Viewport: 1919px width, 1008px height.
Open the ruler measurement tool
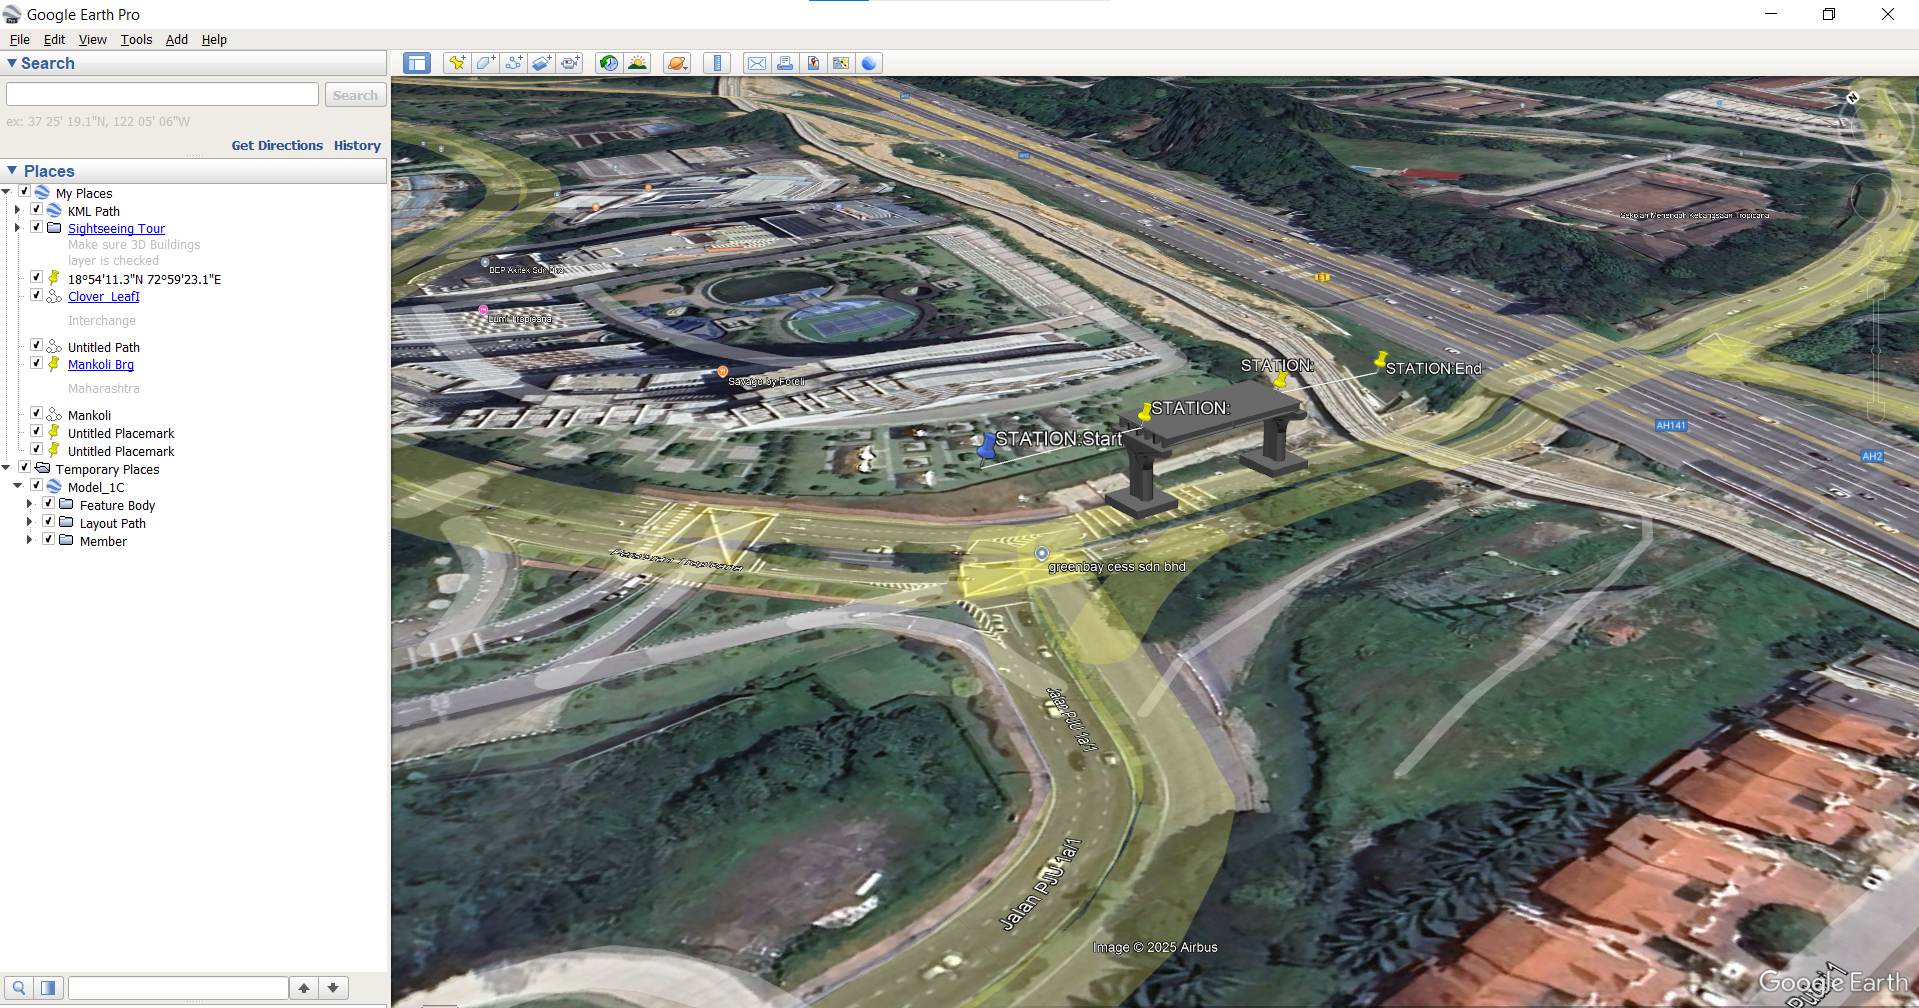[716, 63]
